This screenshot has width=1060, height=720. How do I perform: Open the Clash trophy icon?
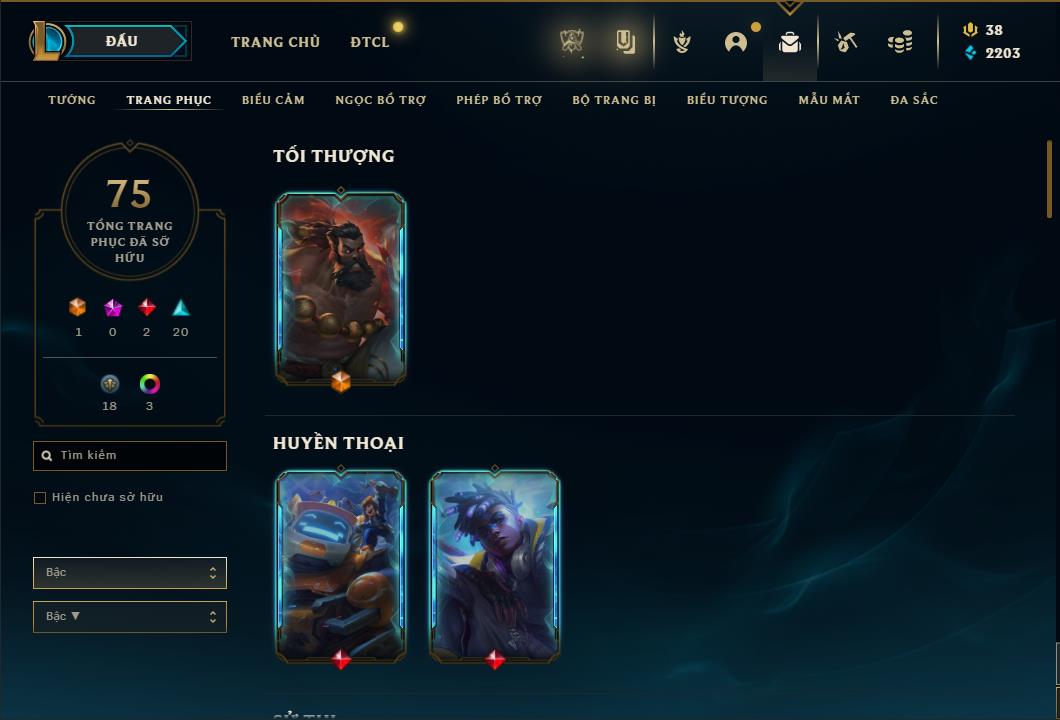(x=572, y=42)
